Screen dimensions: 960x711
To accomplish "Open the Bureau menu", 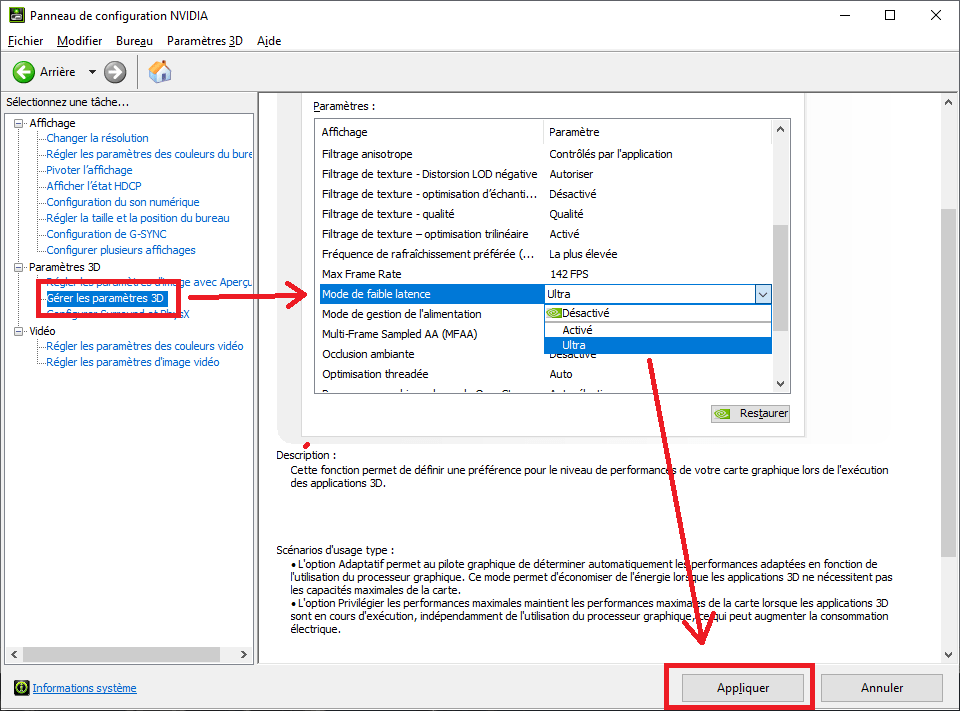I will click(134, 41).
